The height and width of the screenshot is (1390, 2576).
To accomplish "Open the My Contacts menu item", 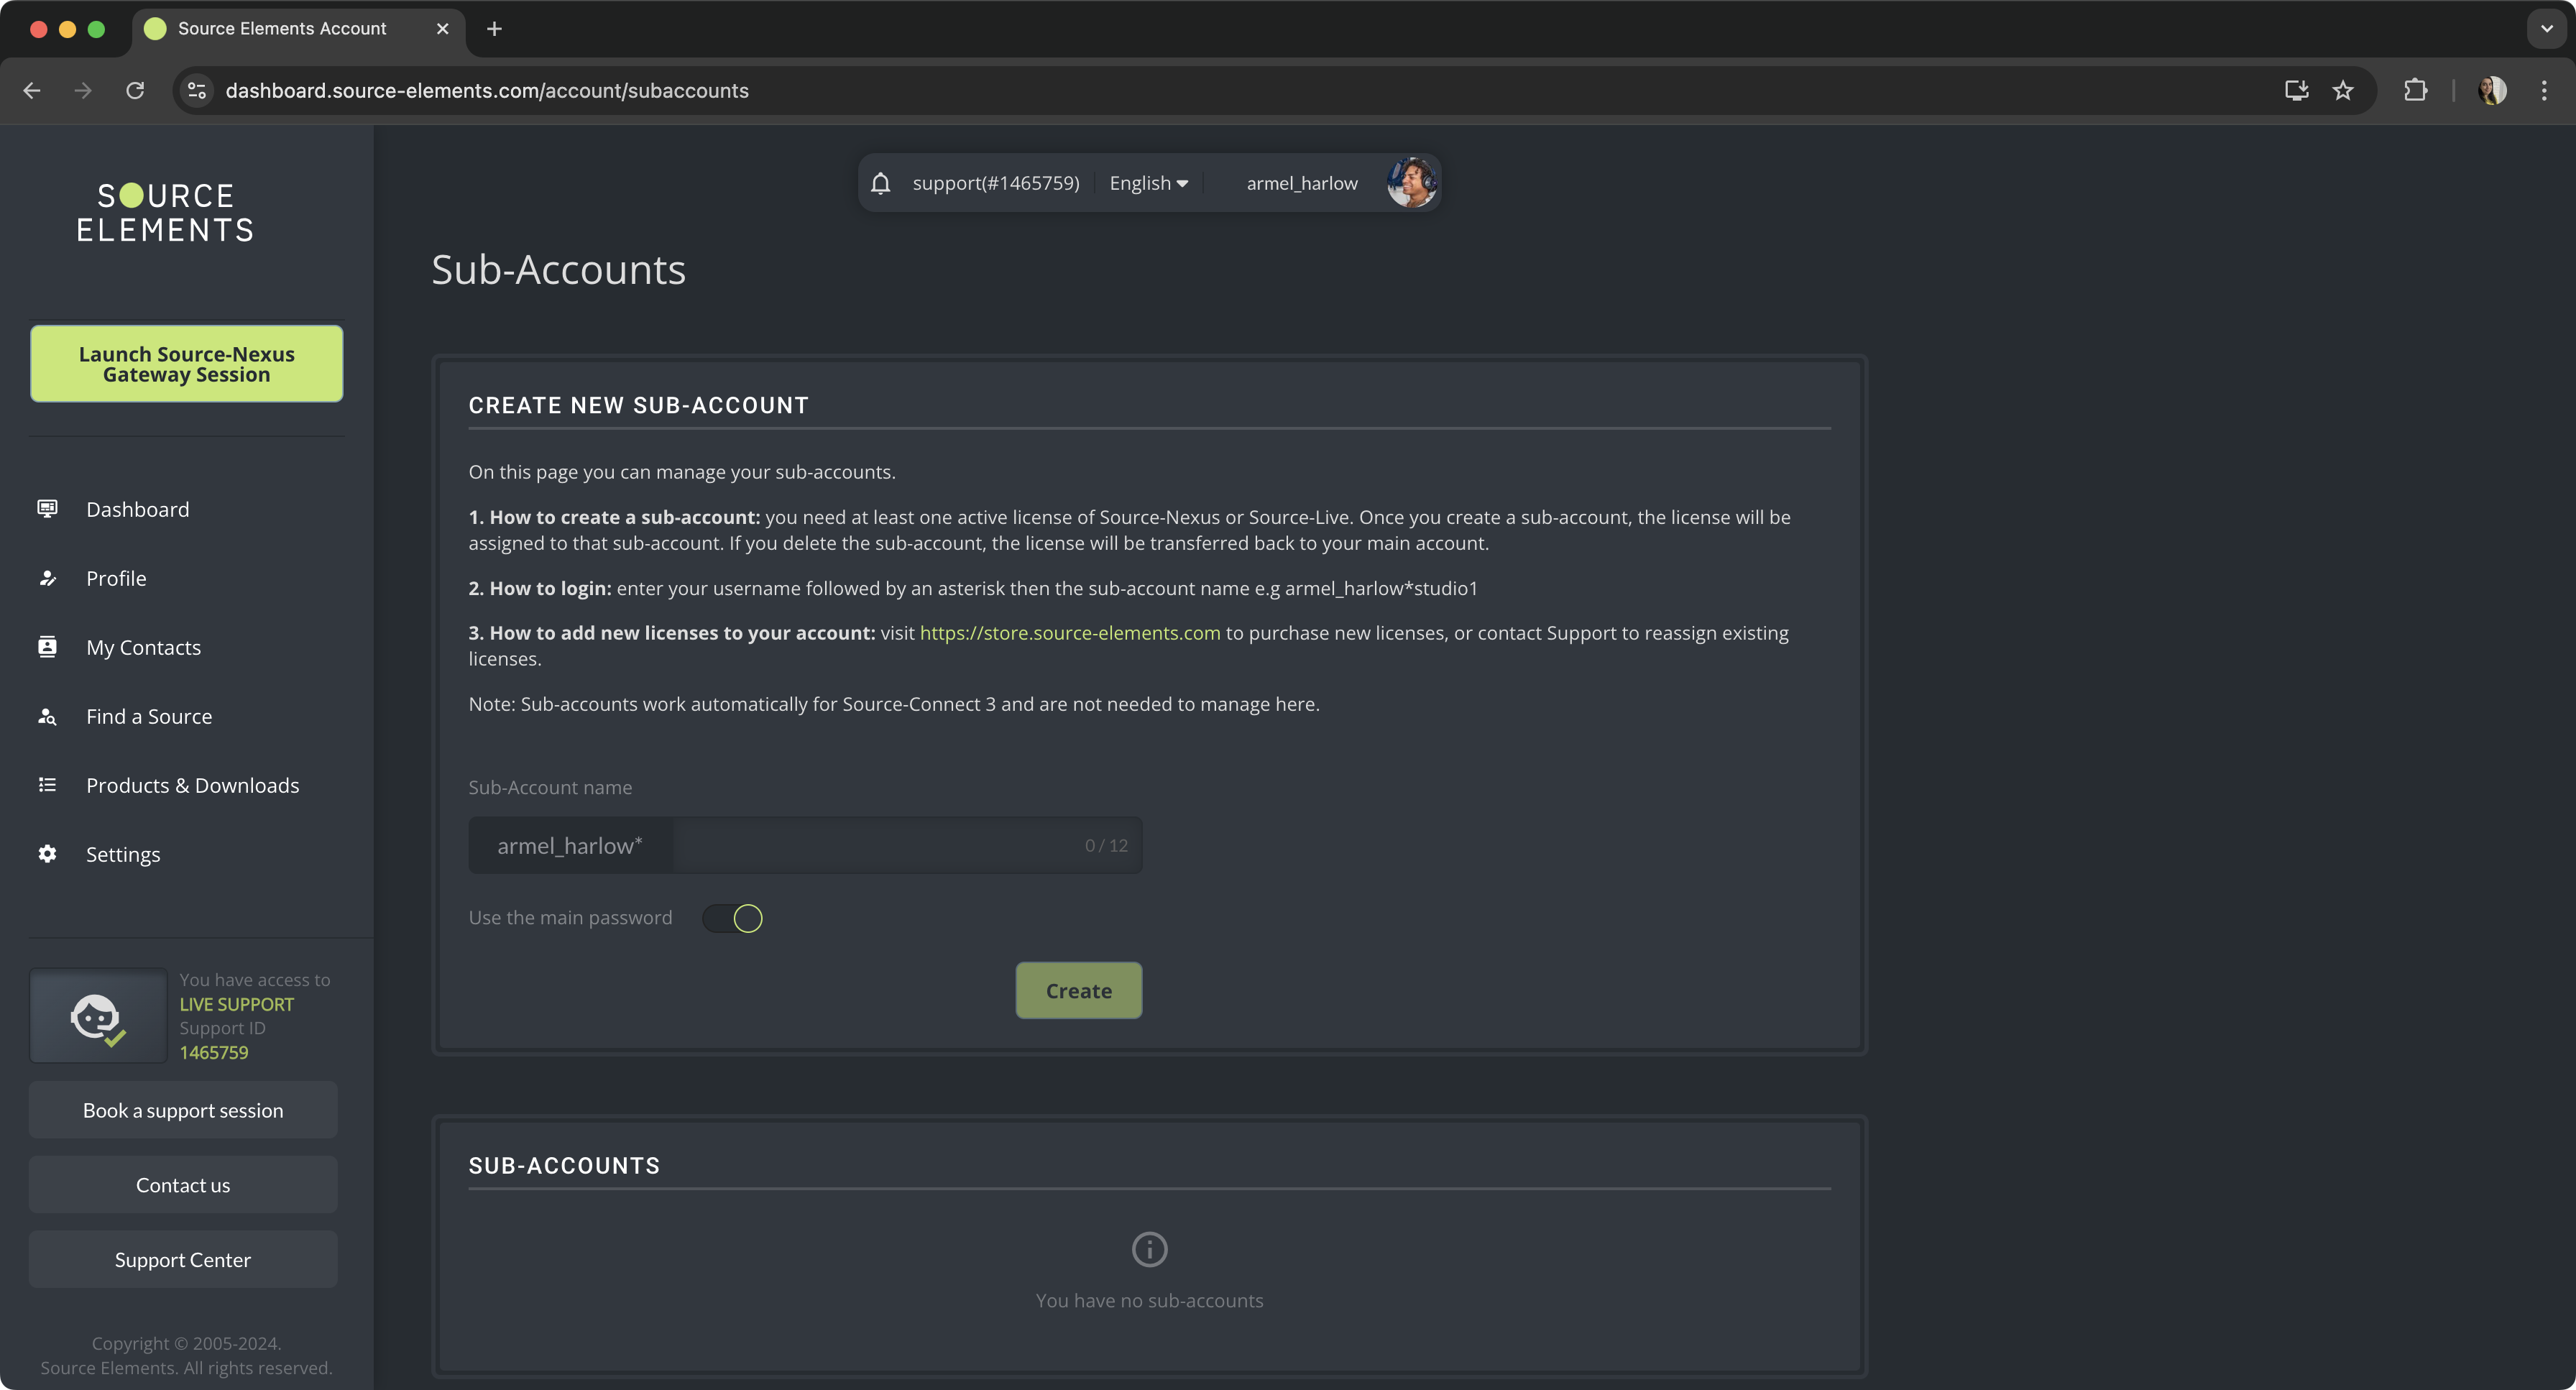I will click(x=143, y=647).
